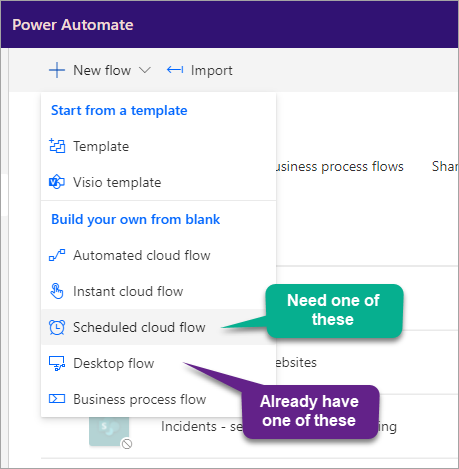Click the plus icon beside New flow
The image size is (459, 469).
click(57, 70)
